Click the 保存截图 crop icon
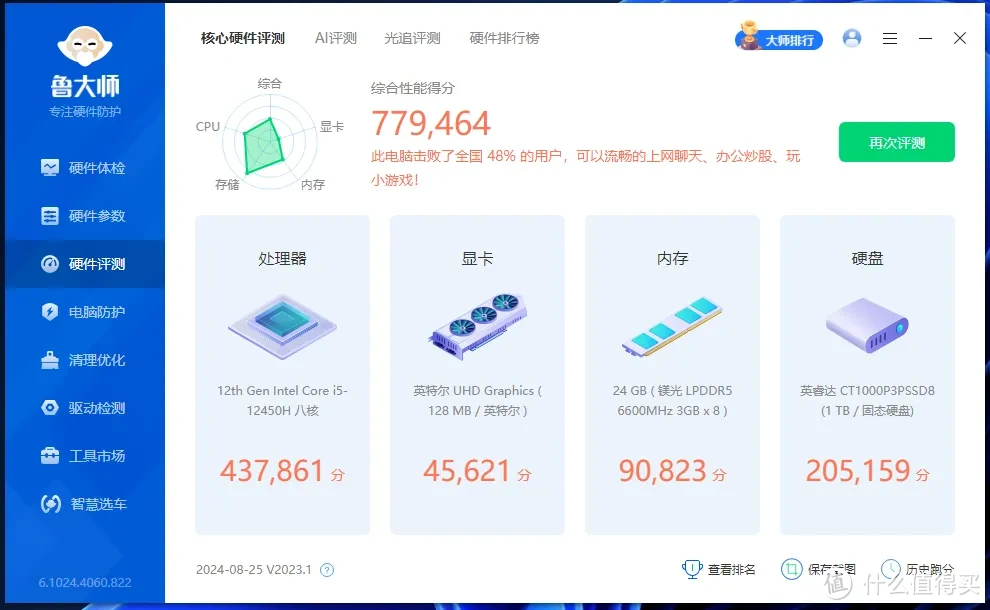The width and height of the screenshot is (990, 610). (791, 569)
